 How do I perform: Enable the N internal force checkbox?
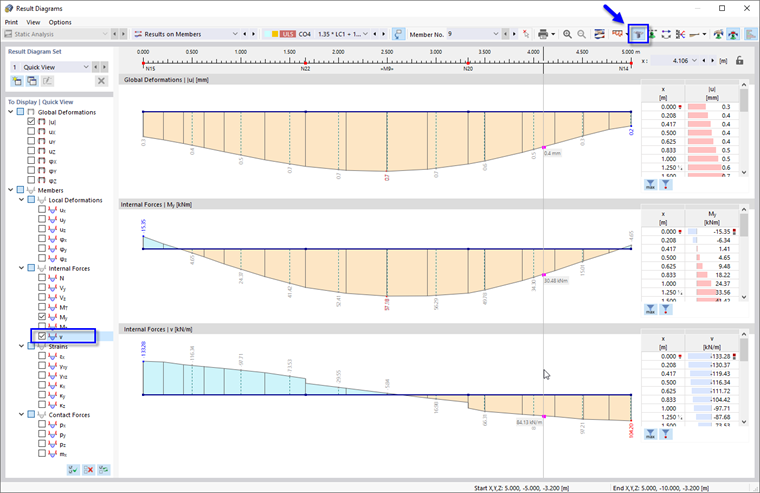point(42,278)
